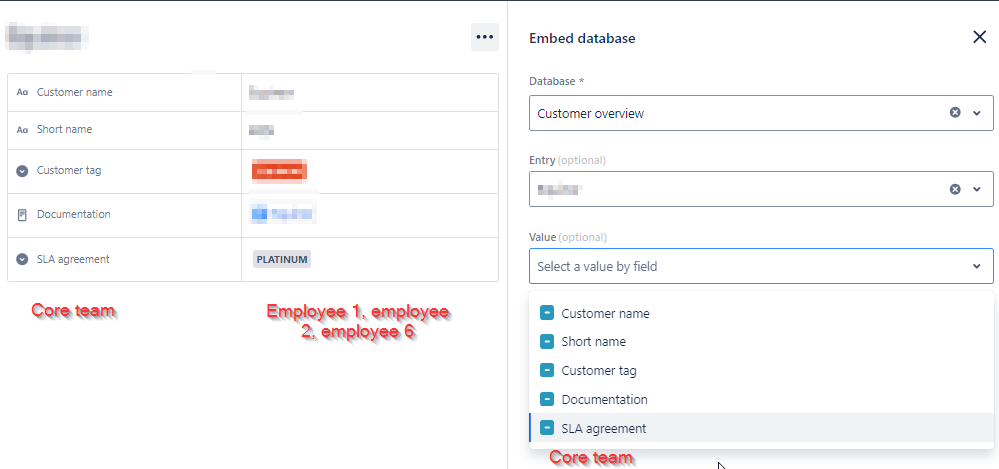Click the icon beside SLA agreement option
999x469 pixels.
[547, 428]
